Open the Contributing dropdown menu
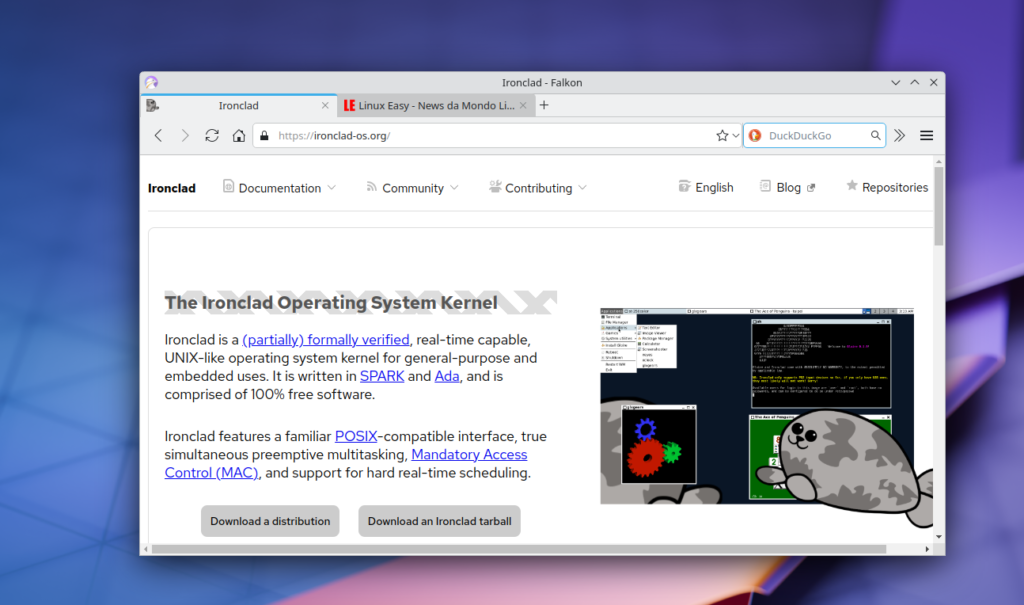 click(537, 187)
